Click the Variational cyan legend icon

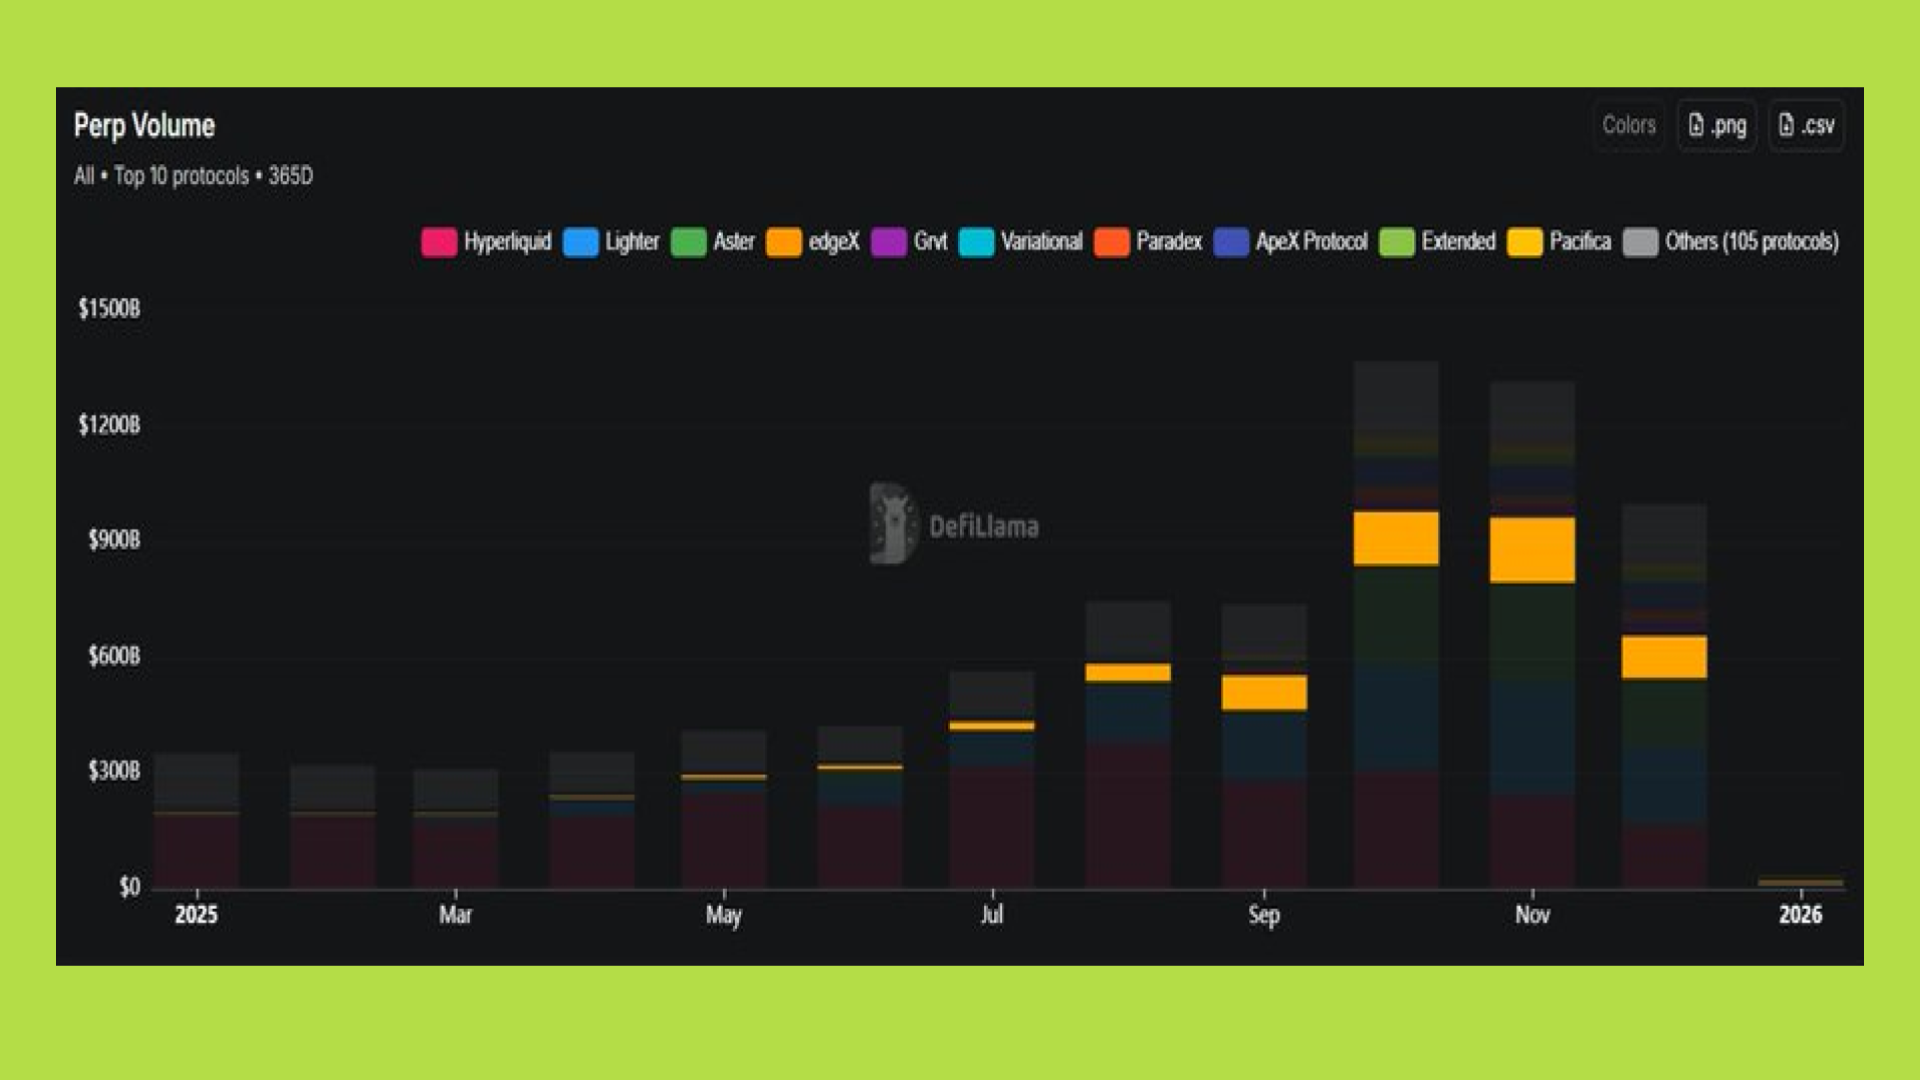[x=976, y=242]
